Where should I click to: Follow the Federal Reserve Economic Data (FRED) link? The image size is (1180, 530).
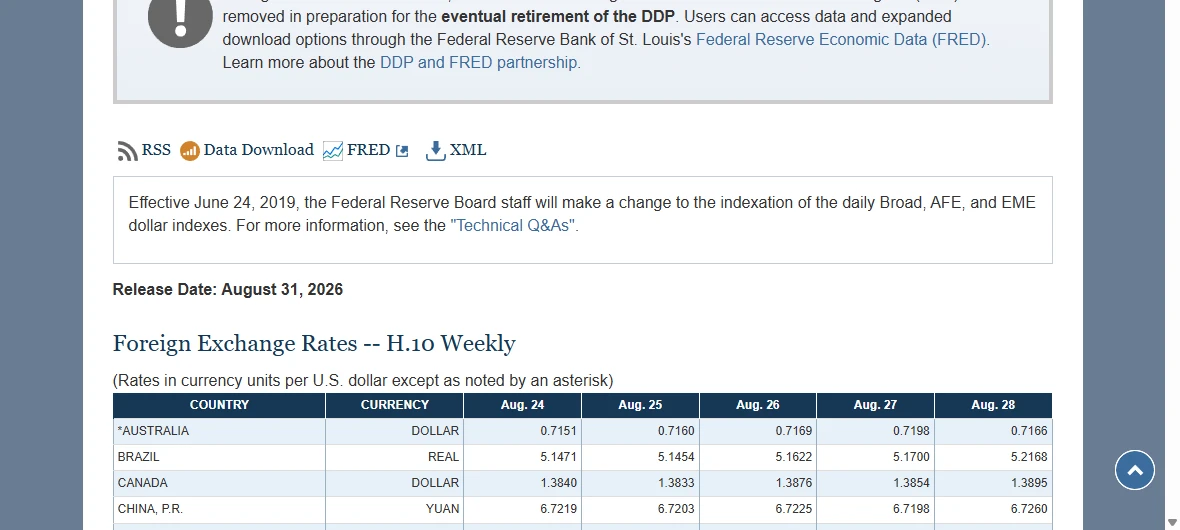pos(843,39)
